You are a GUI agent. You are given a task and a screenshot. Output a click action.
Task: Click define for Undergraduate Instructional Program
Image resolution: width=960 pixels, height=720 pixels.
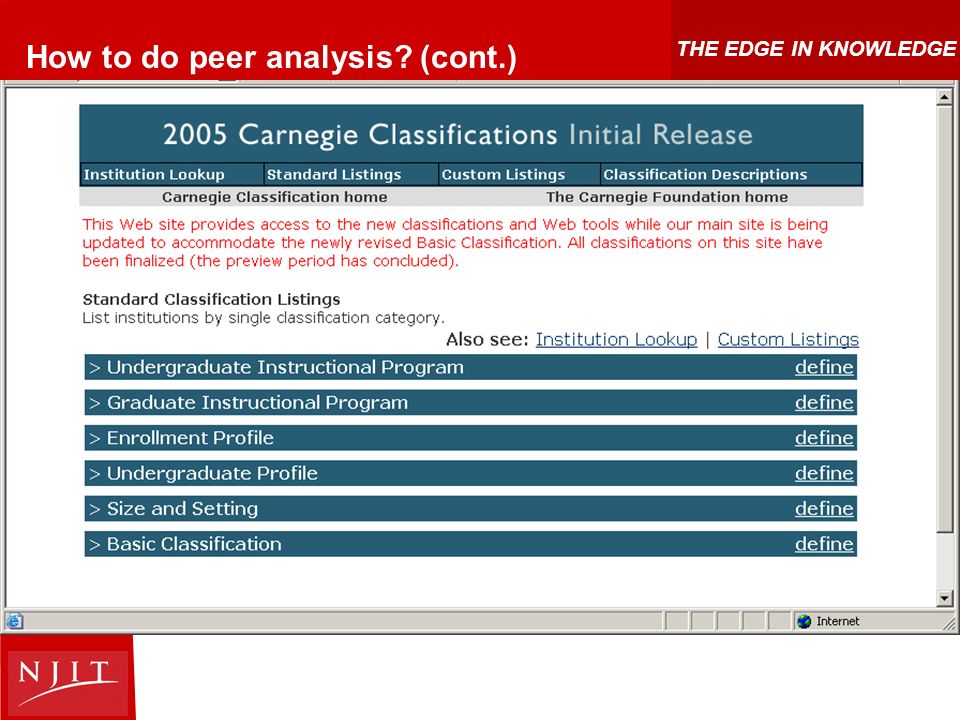click(824, 367)
